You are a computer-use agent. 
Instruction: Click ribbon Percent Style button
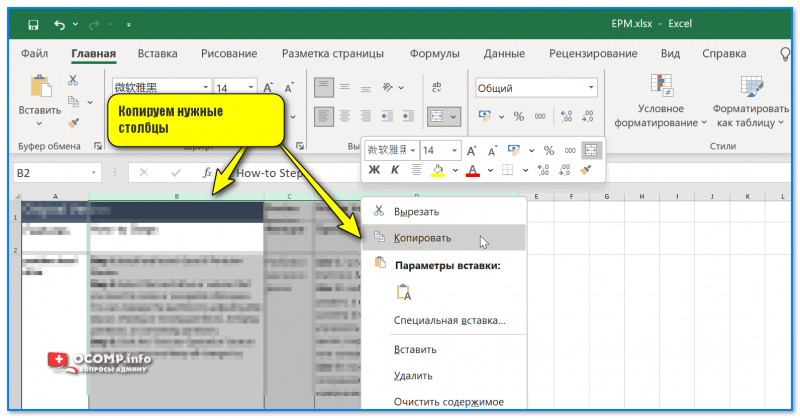tap(519, 116)
